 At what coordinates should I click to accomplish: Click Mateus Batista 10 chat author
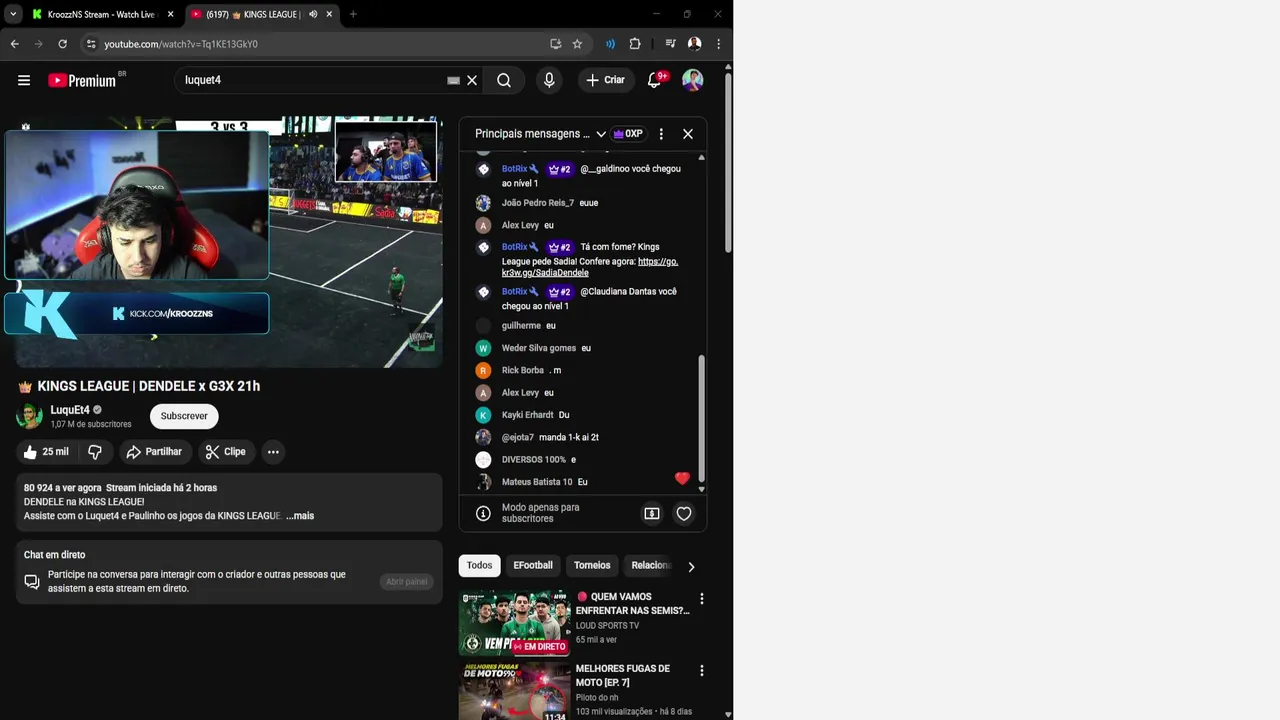(x=537, y=482)
